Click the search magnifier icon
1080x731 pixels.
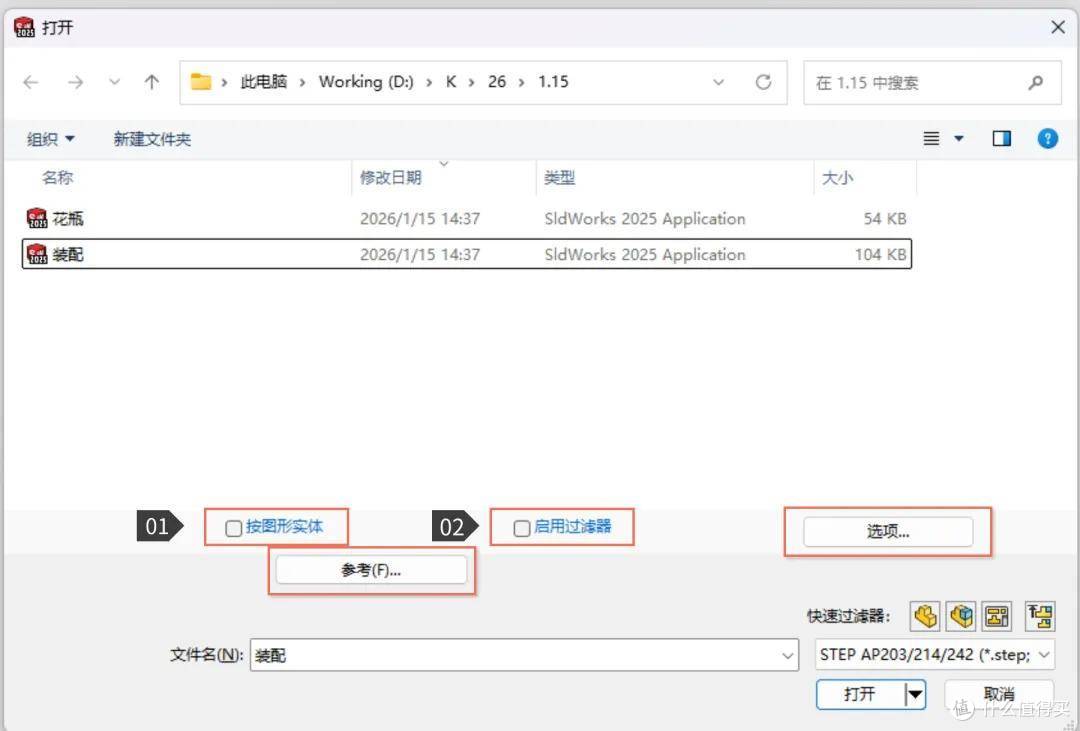(x=1035, y=83)
